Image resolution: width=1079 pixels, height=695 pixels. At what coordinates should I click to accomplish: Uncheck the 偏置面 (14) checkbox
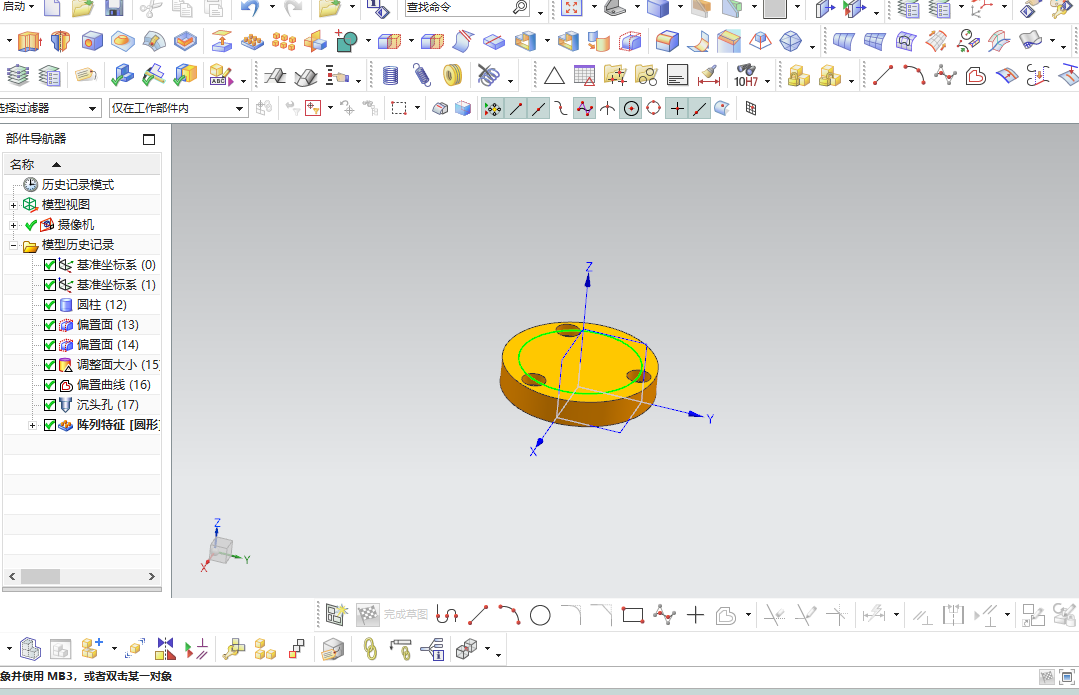coord(50,345)
